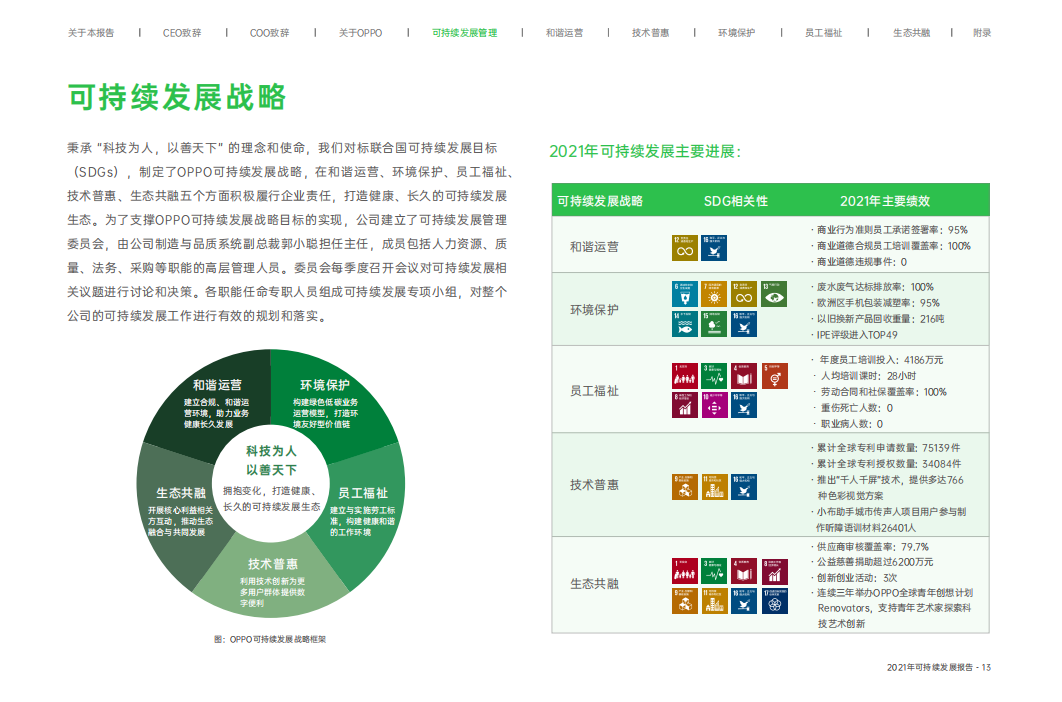
Task: Click SDG 17 partnerships flower icon
Action: pyautogui.click(x=775, y=601)
